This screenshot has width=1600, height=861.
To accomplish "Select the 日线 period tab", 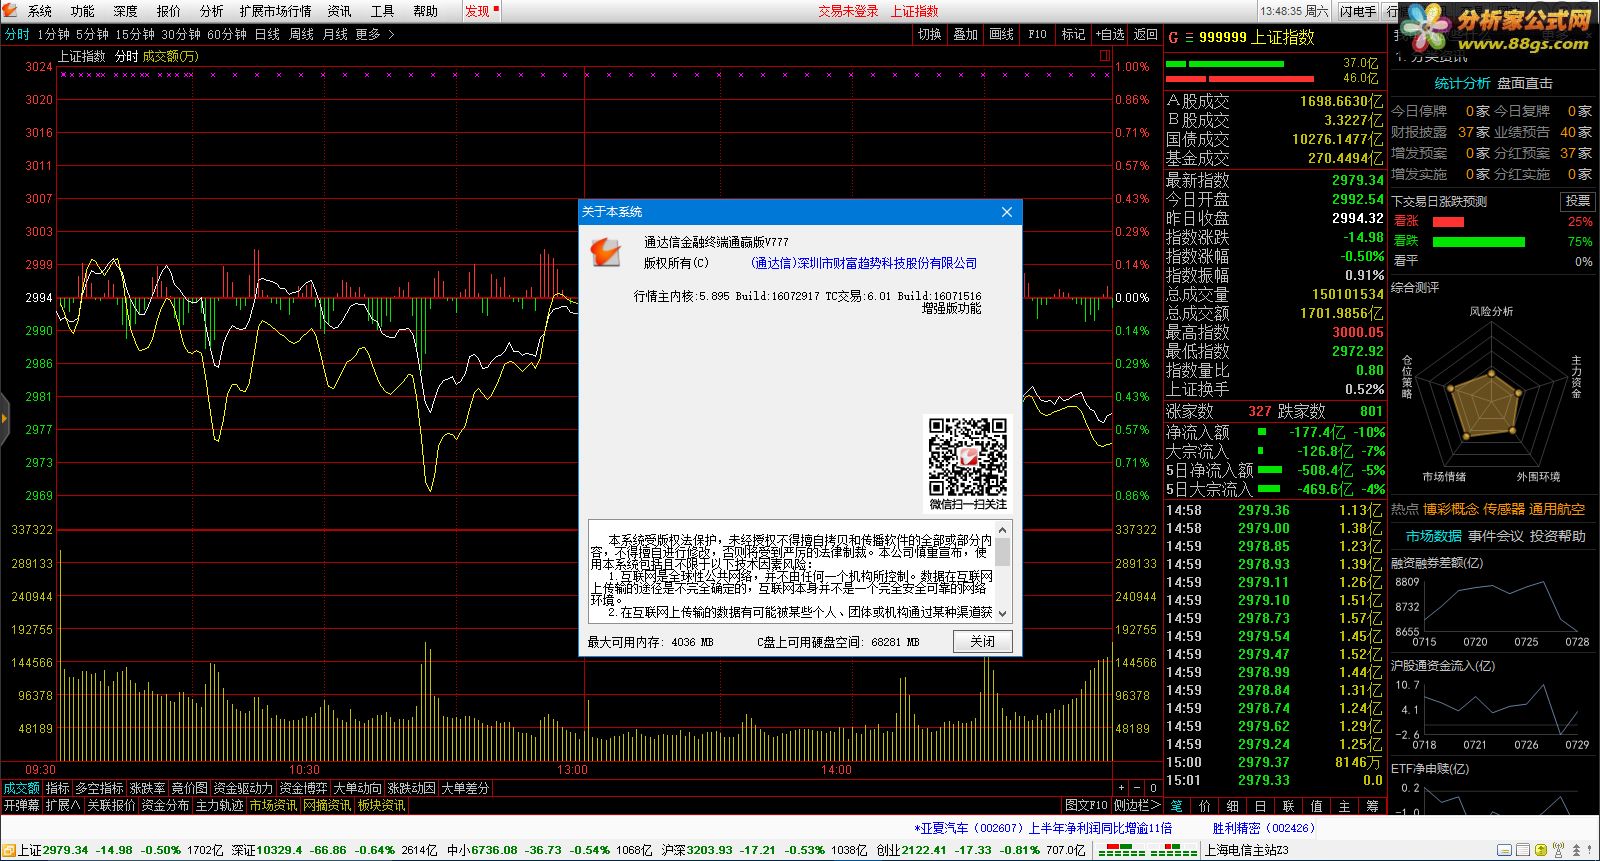I will pyautogui.click(x=267, y=34).
